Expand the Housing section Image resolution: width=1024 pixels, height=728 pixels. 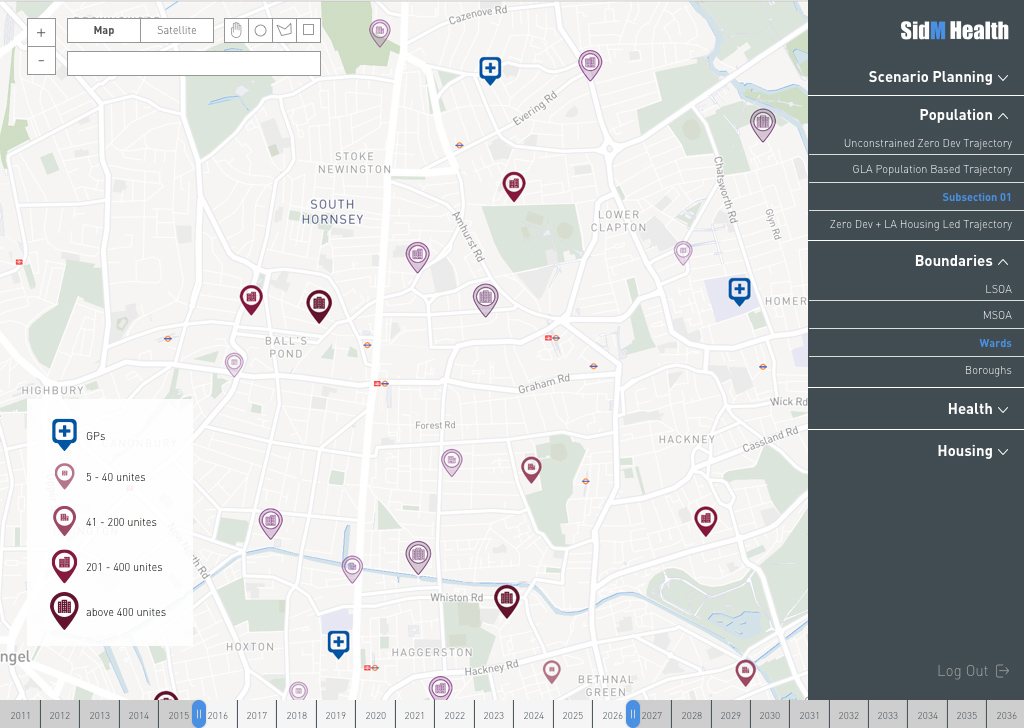[x=972, y=451]
